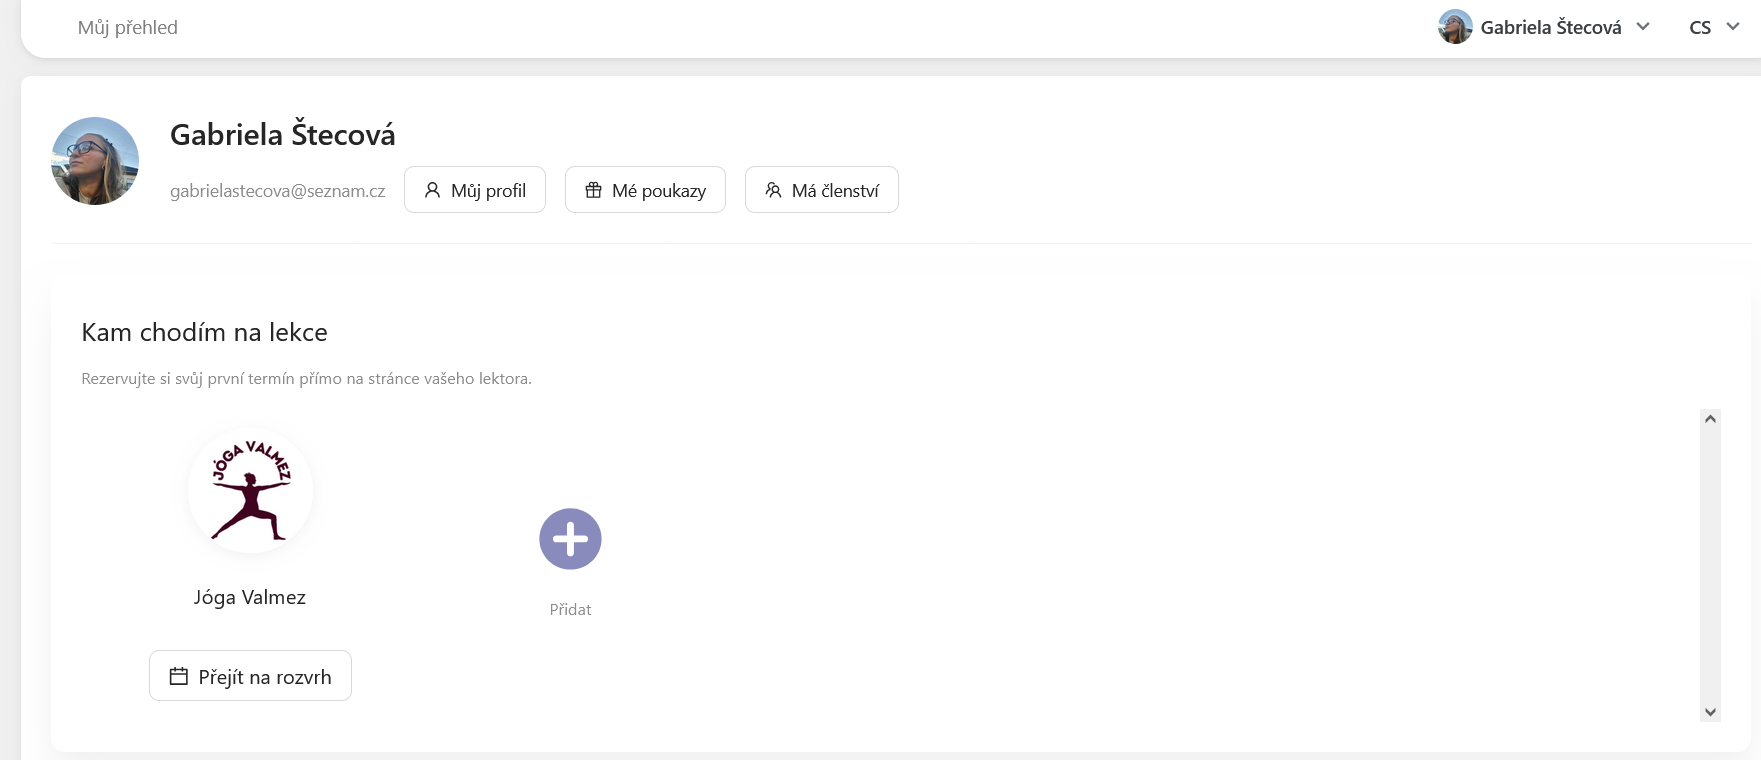
Task: Go to Můj přehled in top bar
Action: coord(128,28)
